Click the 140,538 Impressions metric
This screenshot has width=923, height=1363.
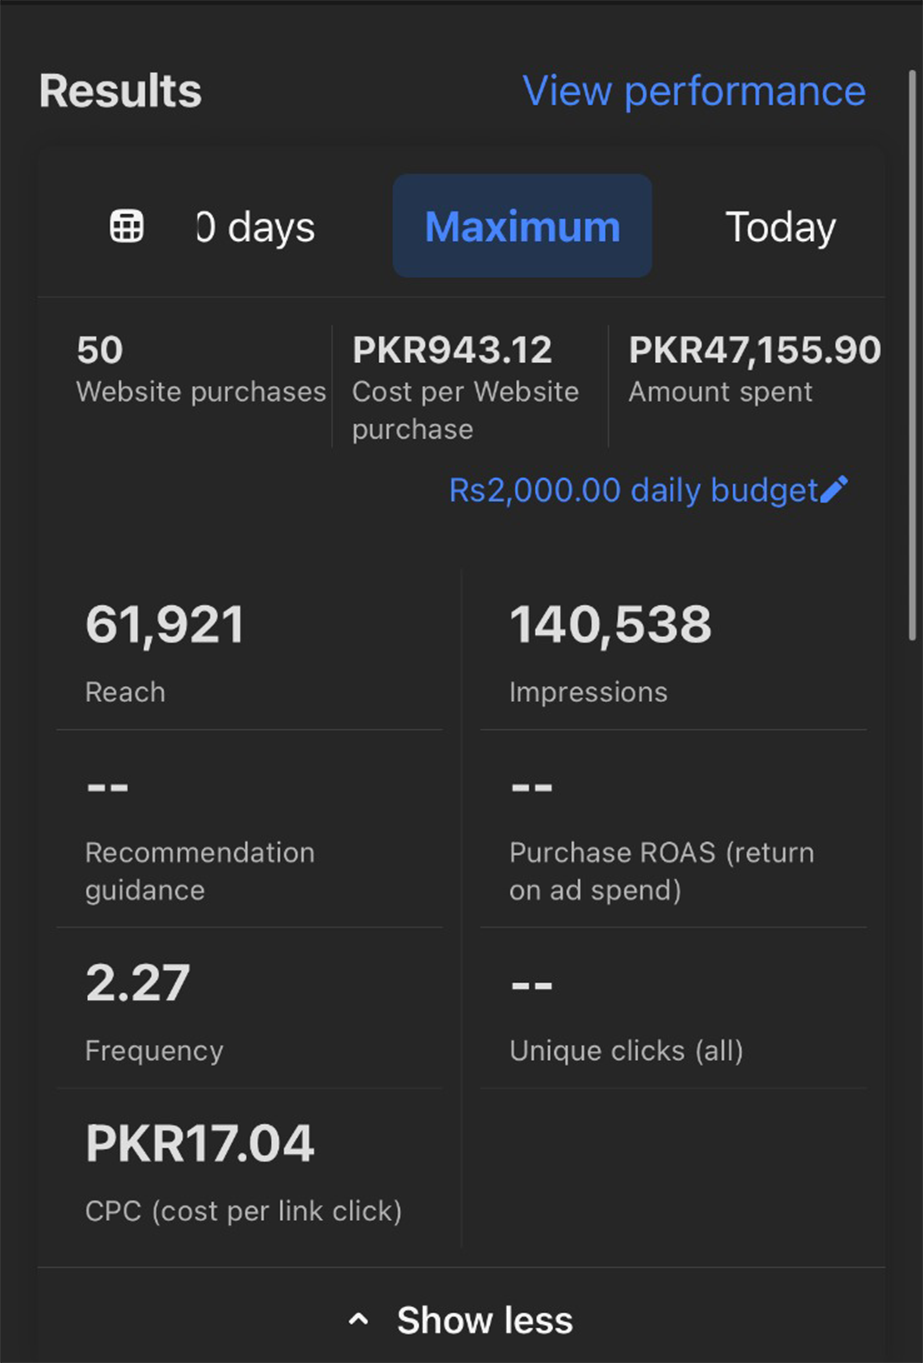coord(610,650)
